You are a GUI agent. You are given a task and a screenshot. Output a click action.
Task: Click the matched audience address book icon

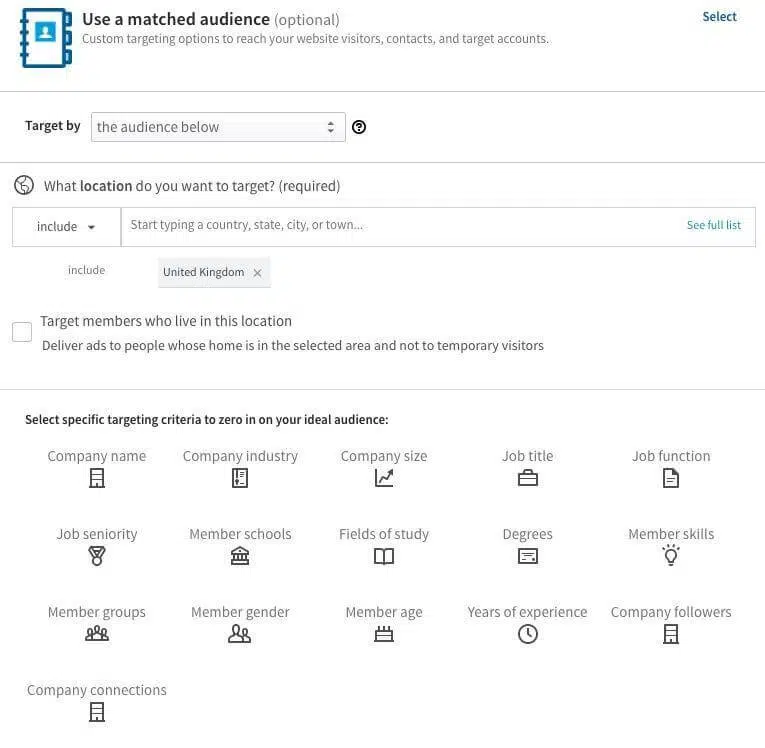point(46,37)
